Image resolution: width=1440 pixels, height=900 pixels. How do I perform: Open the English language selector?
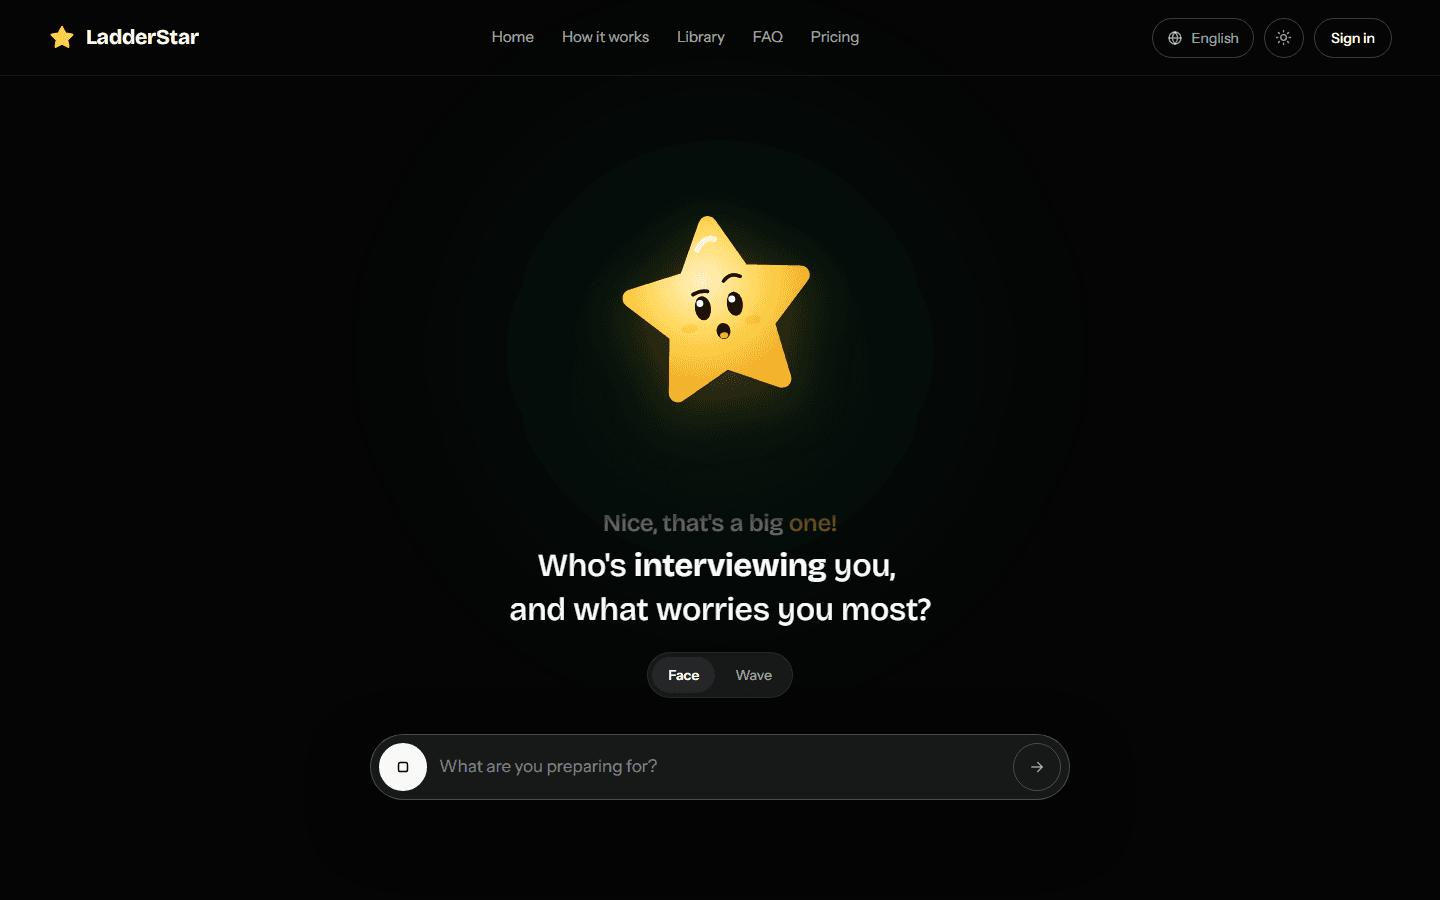pyautogui.click(x=1203, y=38)
